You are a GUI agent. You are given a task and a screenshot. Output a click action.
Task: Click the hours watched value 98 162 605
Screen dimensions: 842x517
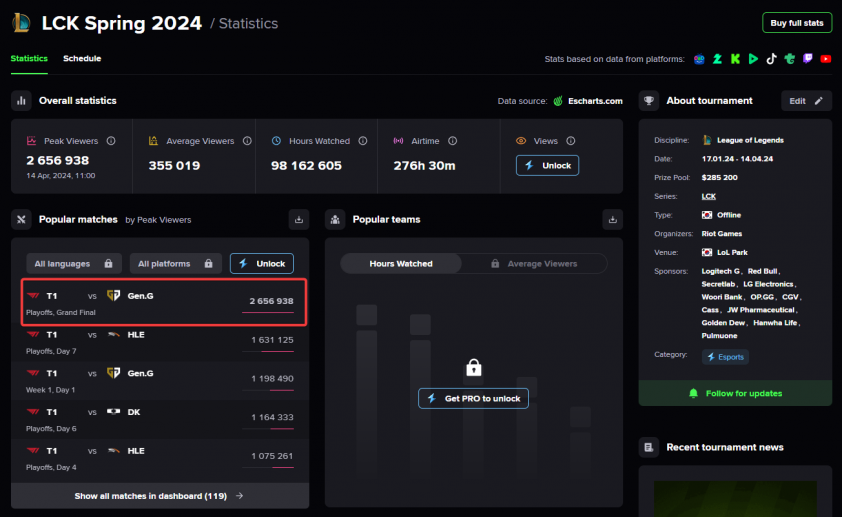pyautogui.click(x=306, y=166)
